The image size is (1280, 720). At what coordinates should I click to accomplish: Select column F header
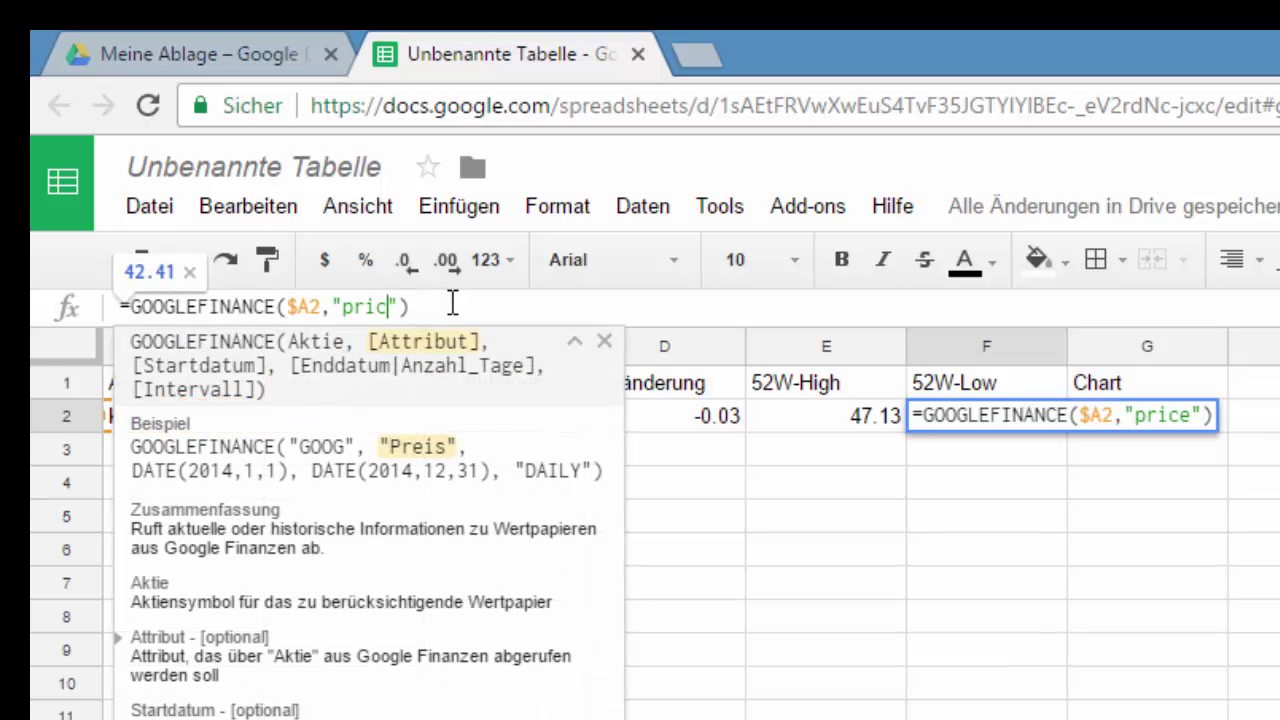point(986,346)
